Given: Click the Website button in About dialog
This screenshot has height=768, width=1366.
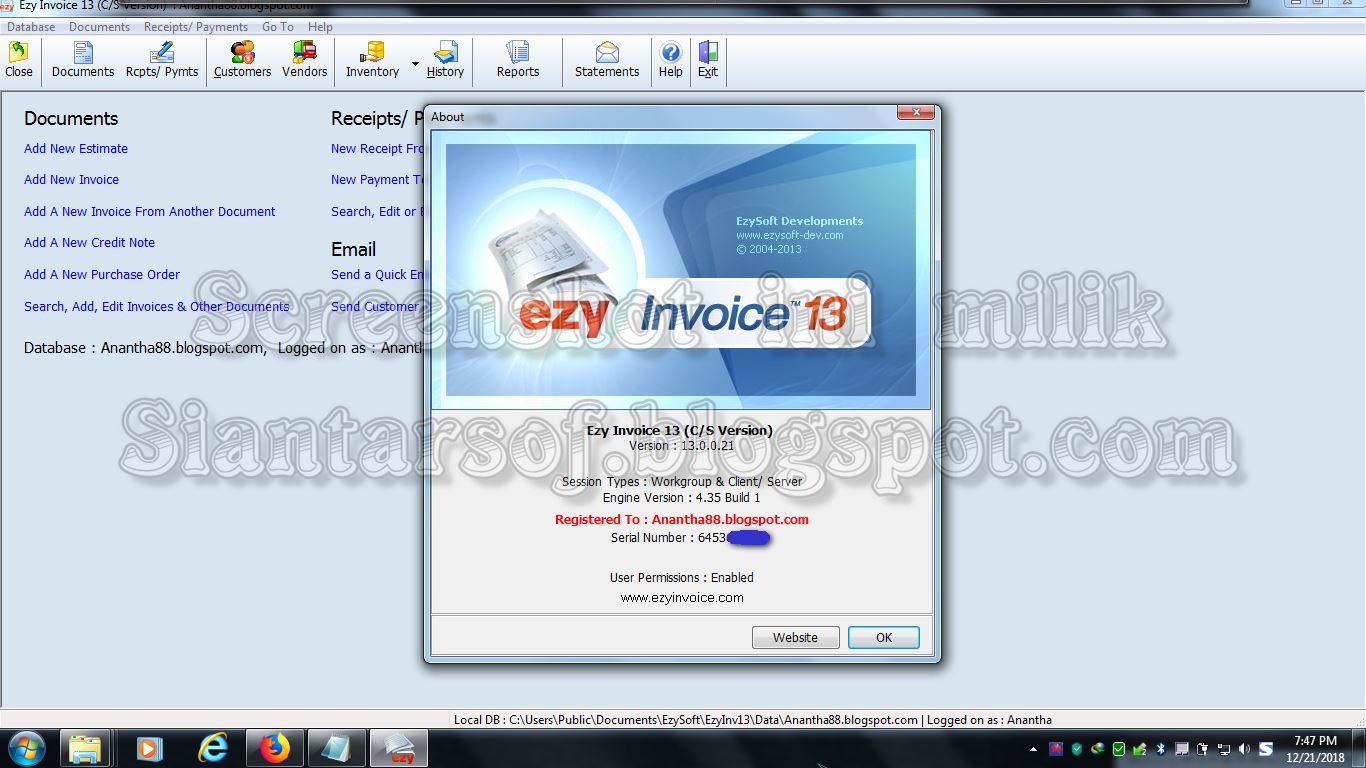Looking at the screenshot, I should coord(795,638).
